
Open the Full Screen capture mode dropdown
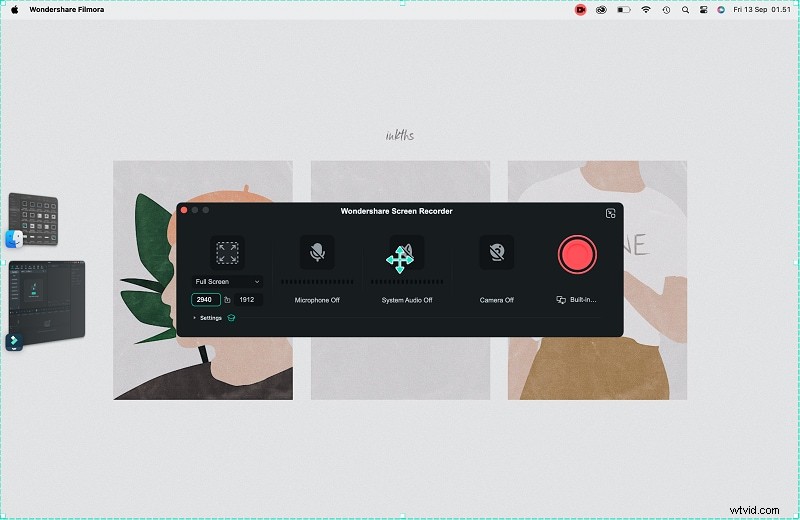pyautogui.click(x=228, y=282)
